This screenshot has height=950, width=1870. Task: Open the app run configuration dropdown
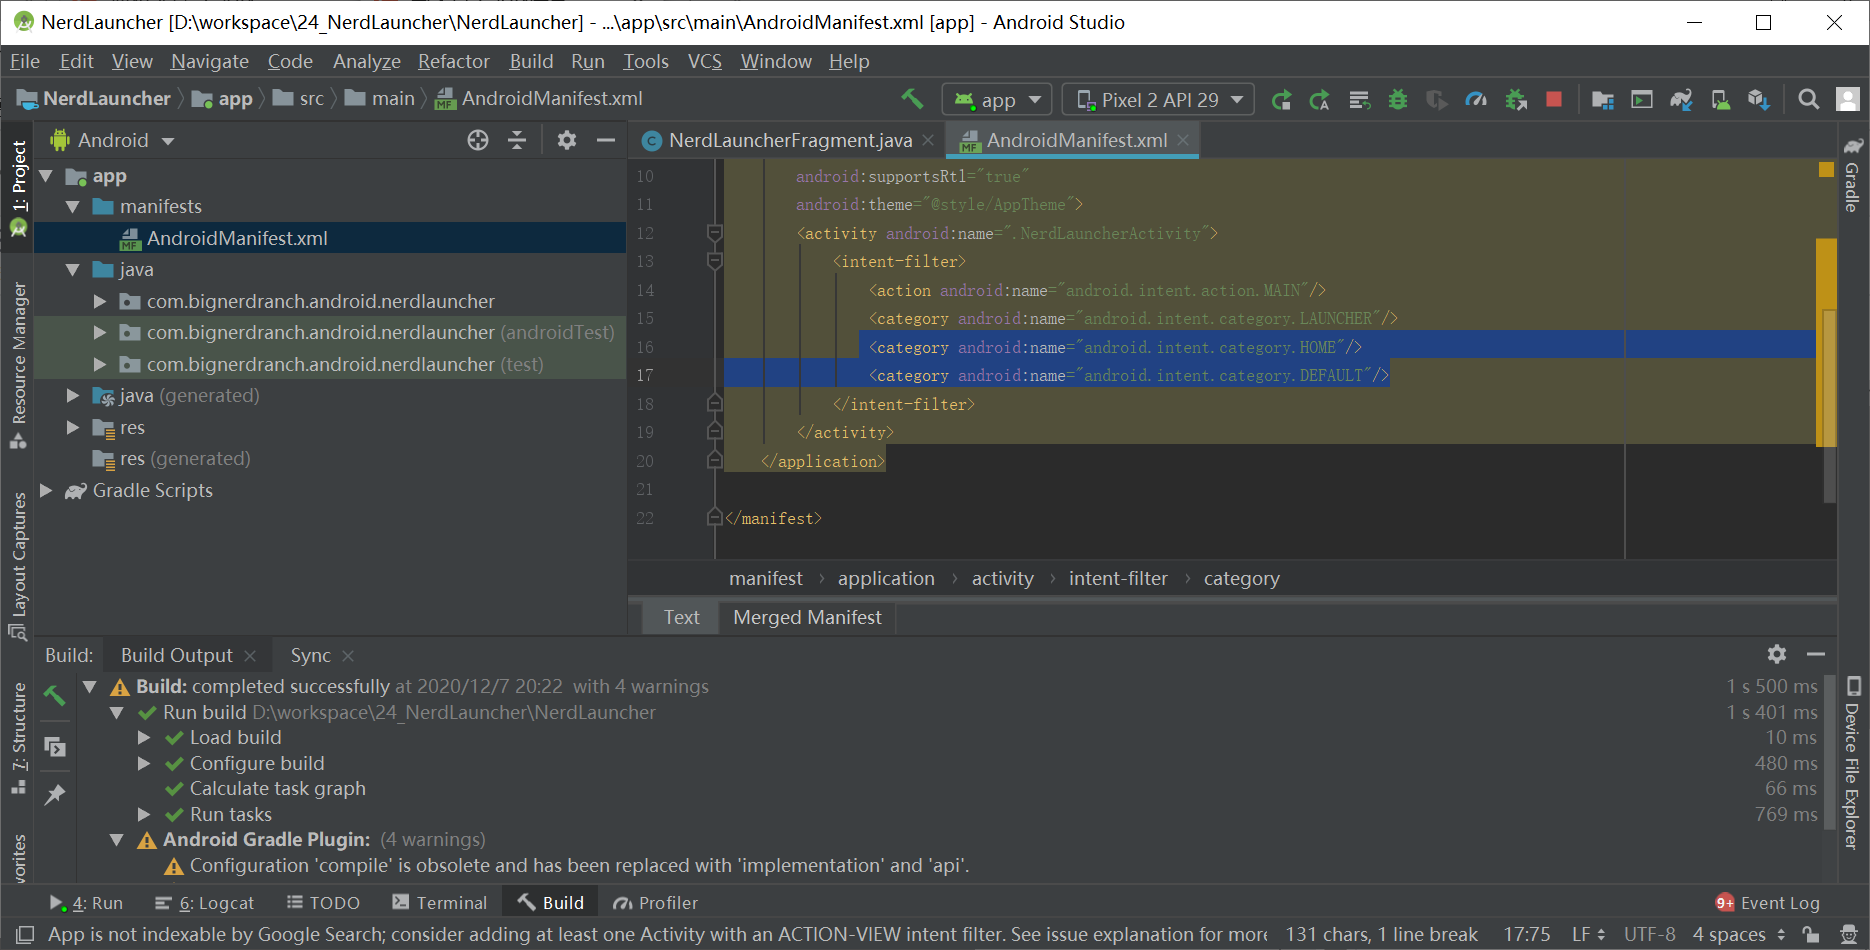click(998, 99)
